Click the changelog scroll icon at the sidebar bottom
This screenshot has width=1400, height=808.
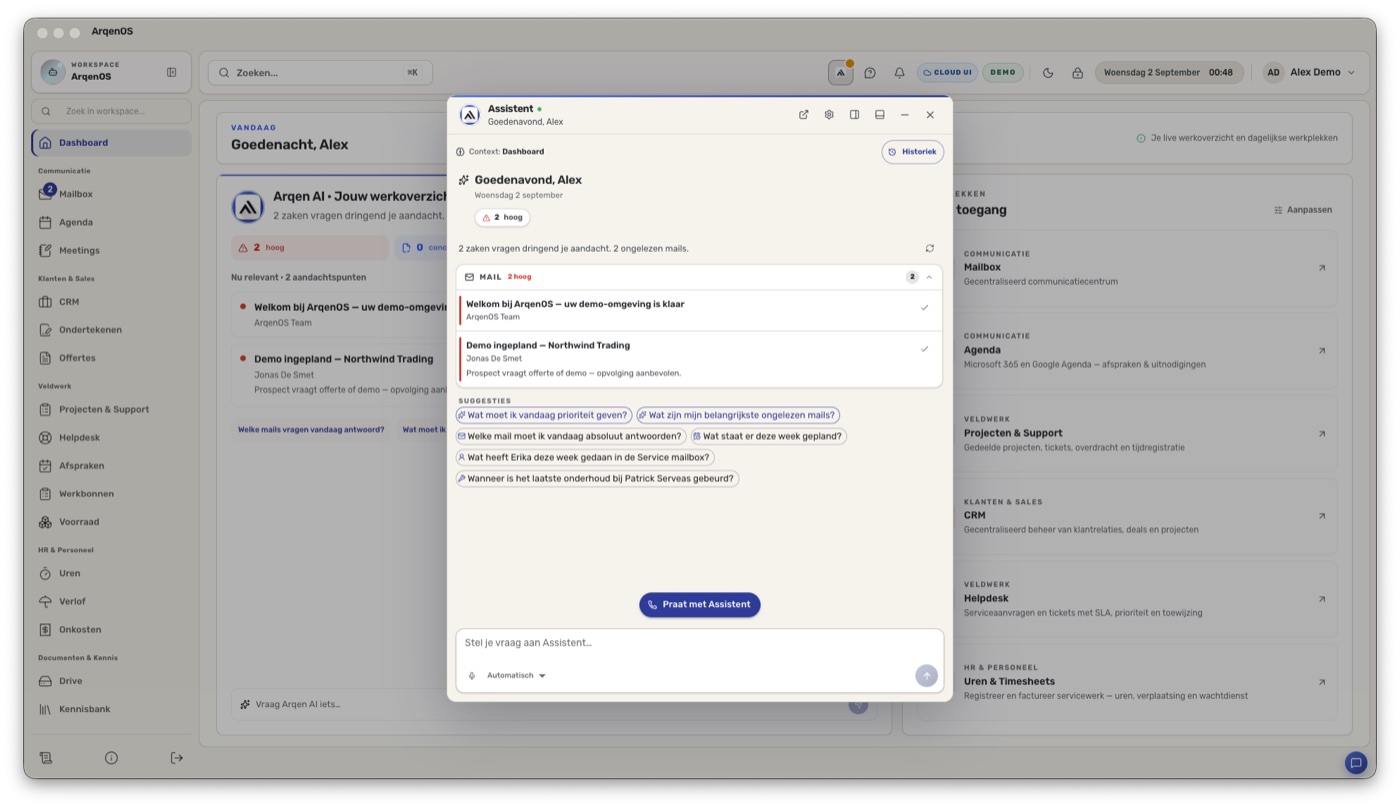(x=45, y=758)
